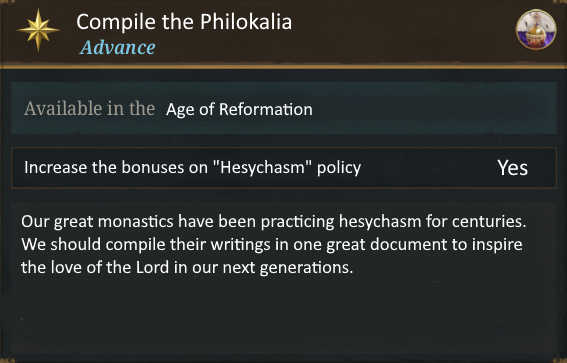The height and width of the screenshot is (363, 567).
Task: Select the religion orb icon in the header
Action: [536, 30]
